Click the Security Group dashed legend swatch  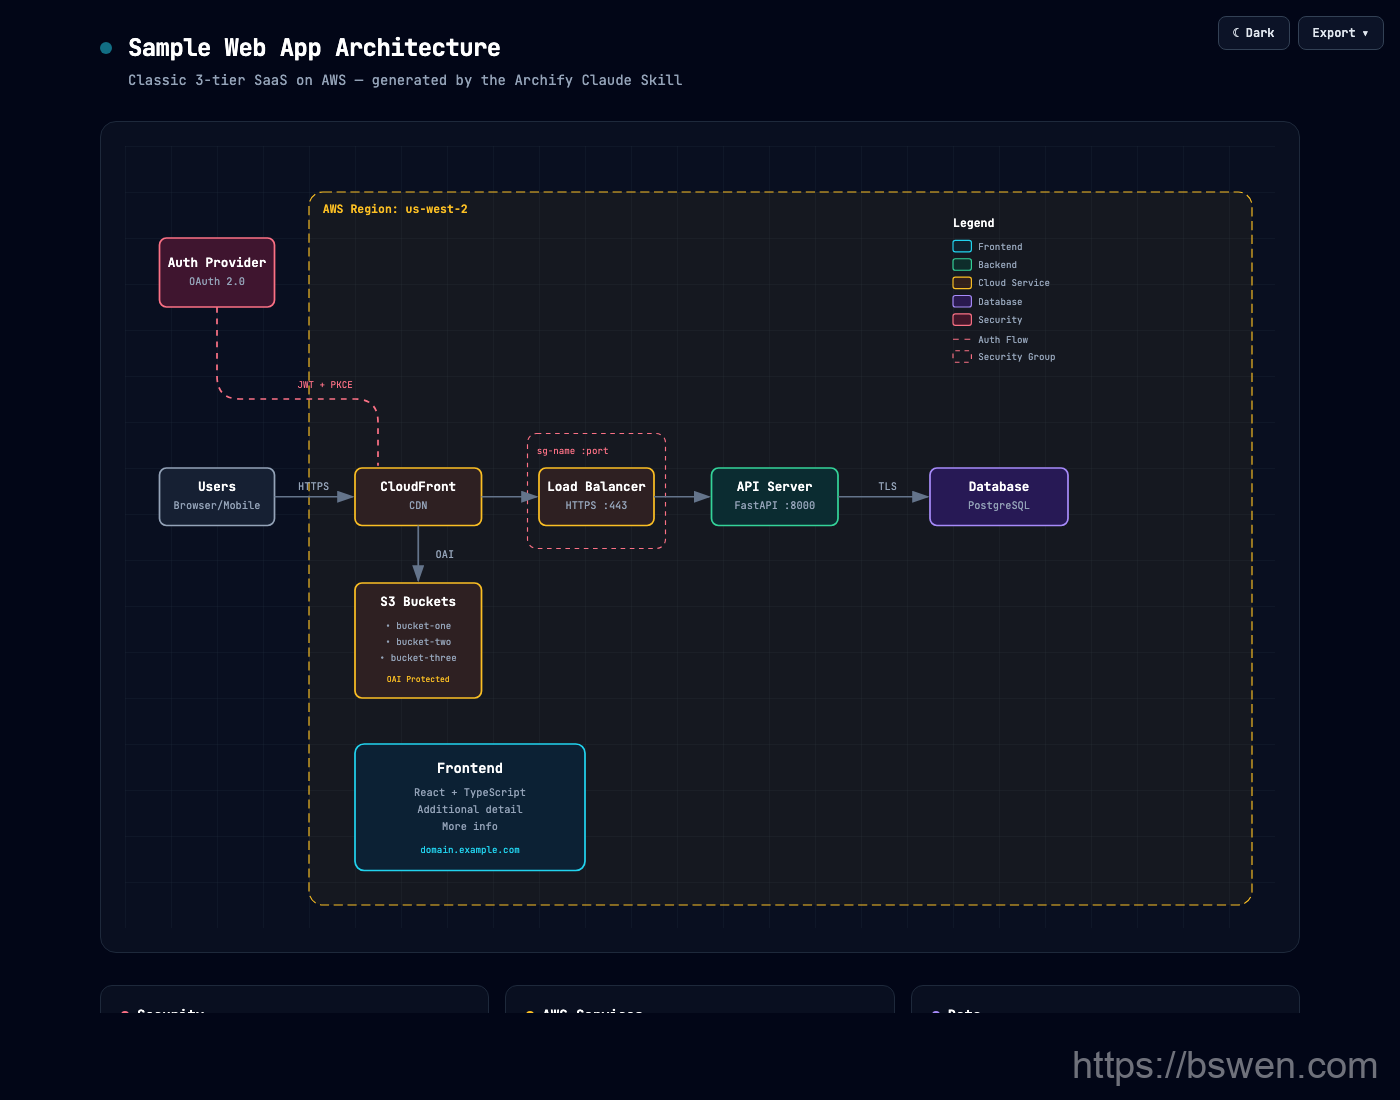962,356
